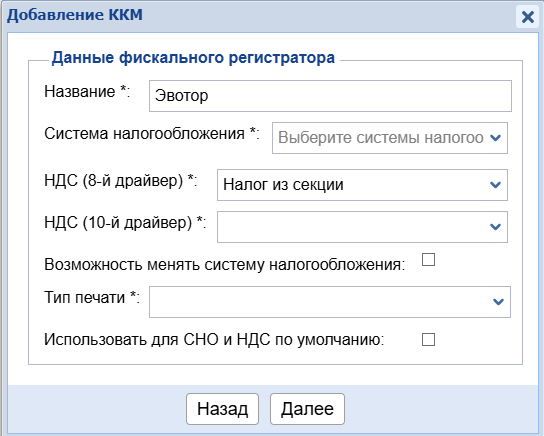Viewport: 544px width, 436px height.
Task: Click the chevron arrow of НДС (10-й драйвер)
Action: [495, 227]
